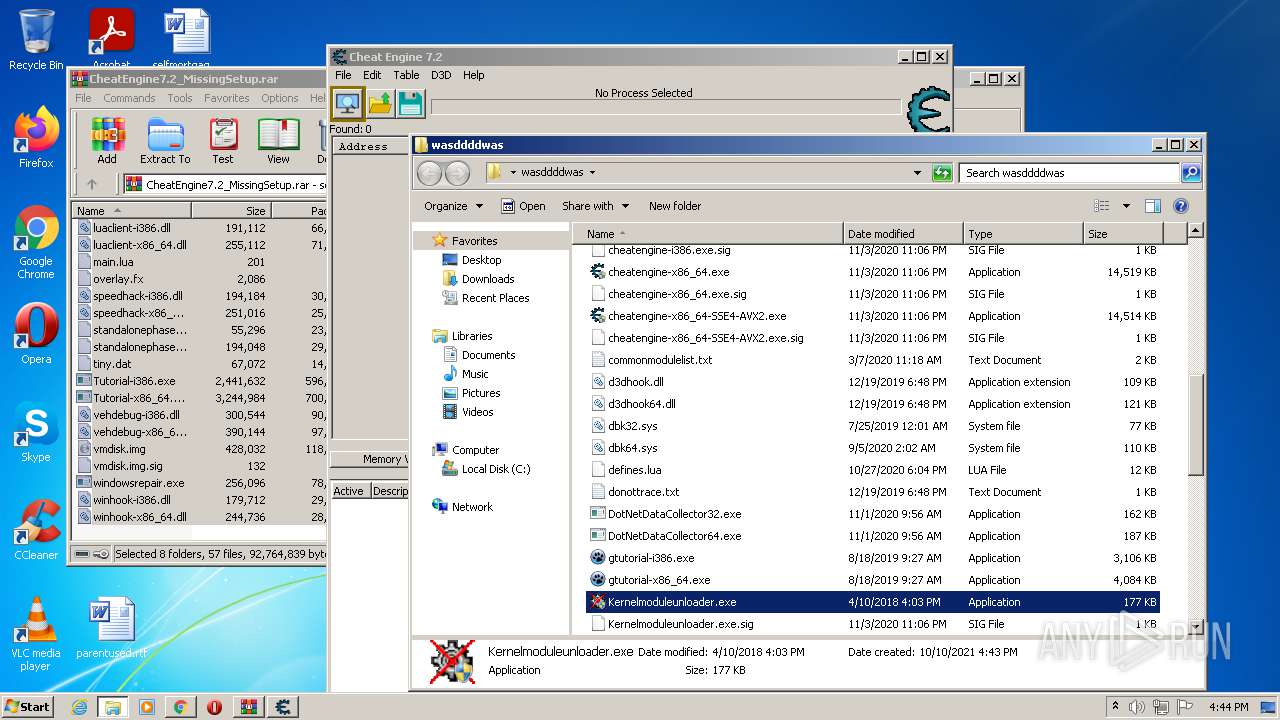Click WinRAR Extract To toolbar icon
The width and height of the screenshot is (1280, 720).
point(165,141)
